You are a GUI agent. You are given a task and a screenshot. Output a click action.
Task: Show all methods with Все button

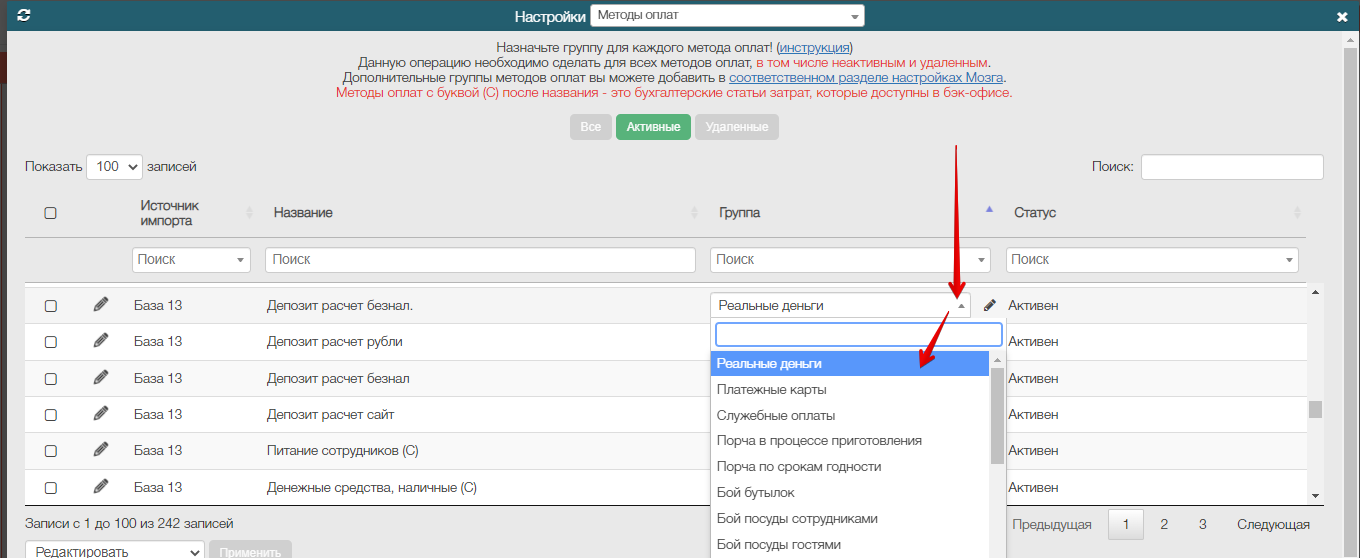pyautogui.click(x=591, y=127)
